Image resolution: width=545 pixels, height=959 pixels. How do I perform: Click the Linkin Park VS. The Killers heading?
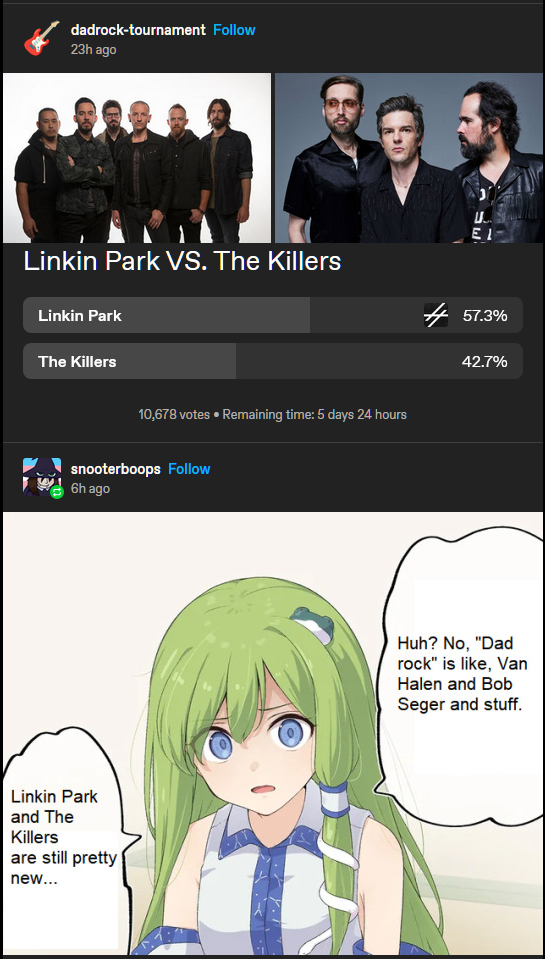(x=182, y=261)
